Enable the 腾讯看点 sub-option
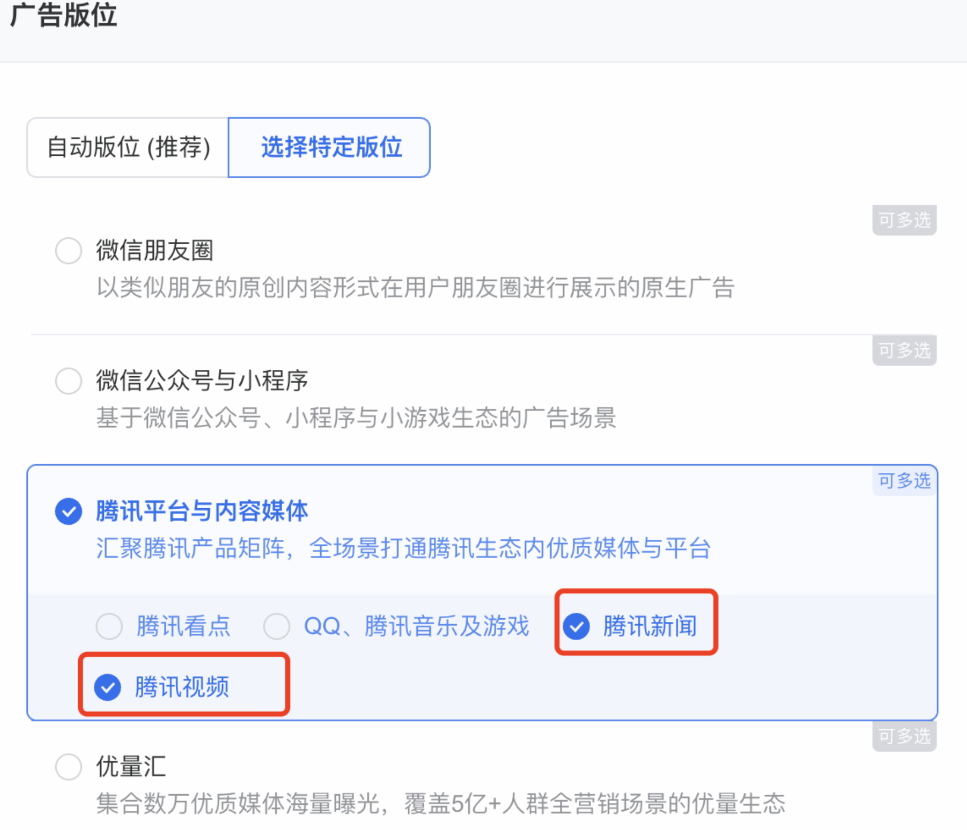This screenshot has width=967, height=830. 109,626
